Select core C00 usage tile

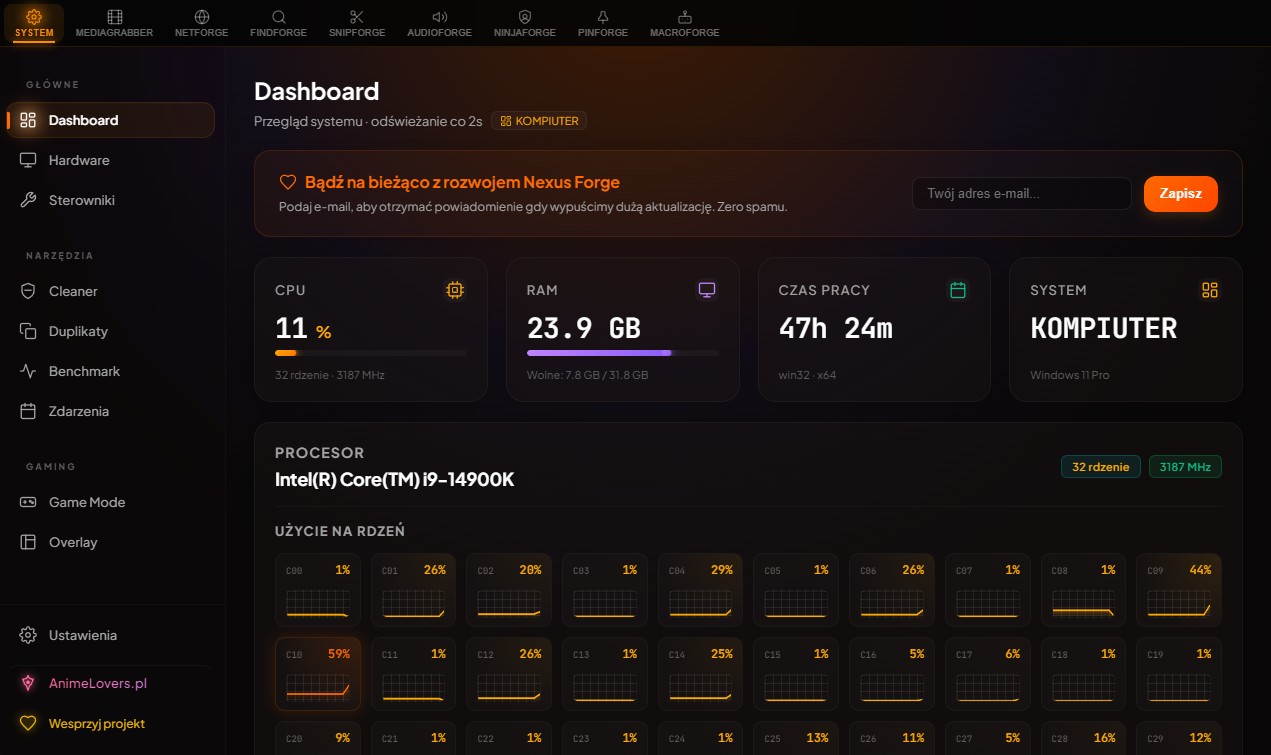point(317,590)
